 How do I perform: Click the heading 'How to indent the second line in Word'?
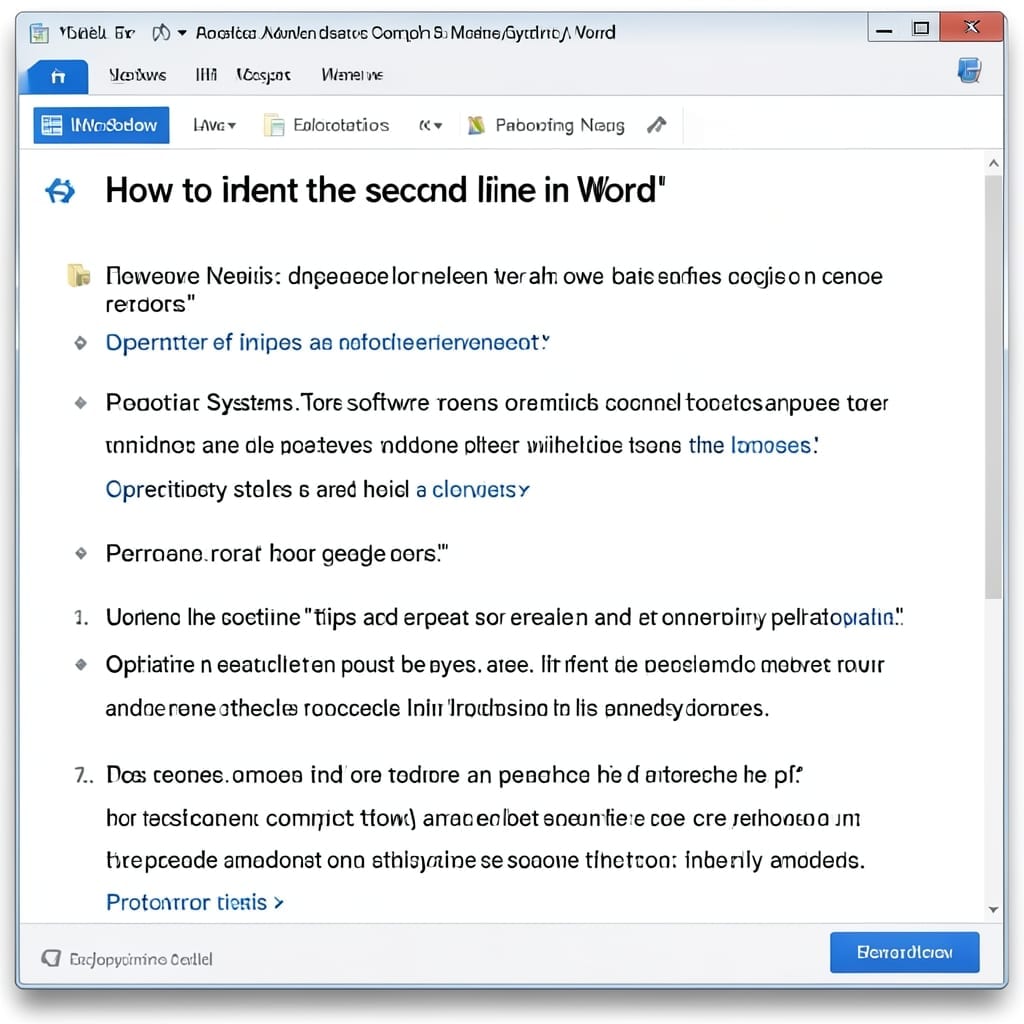385,191
